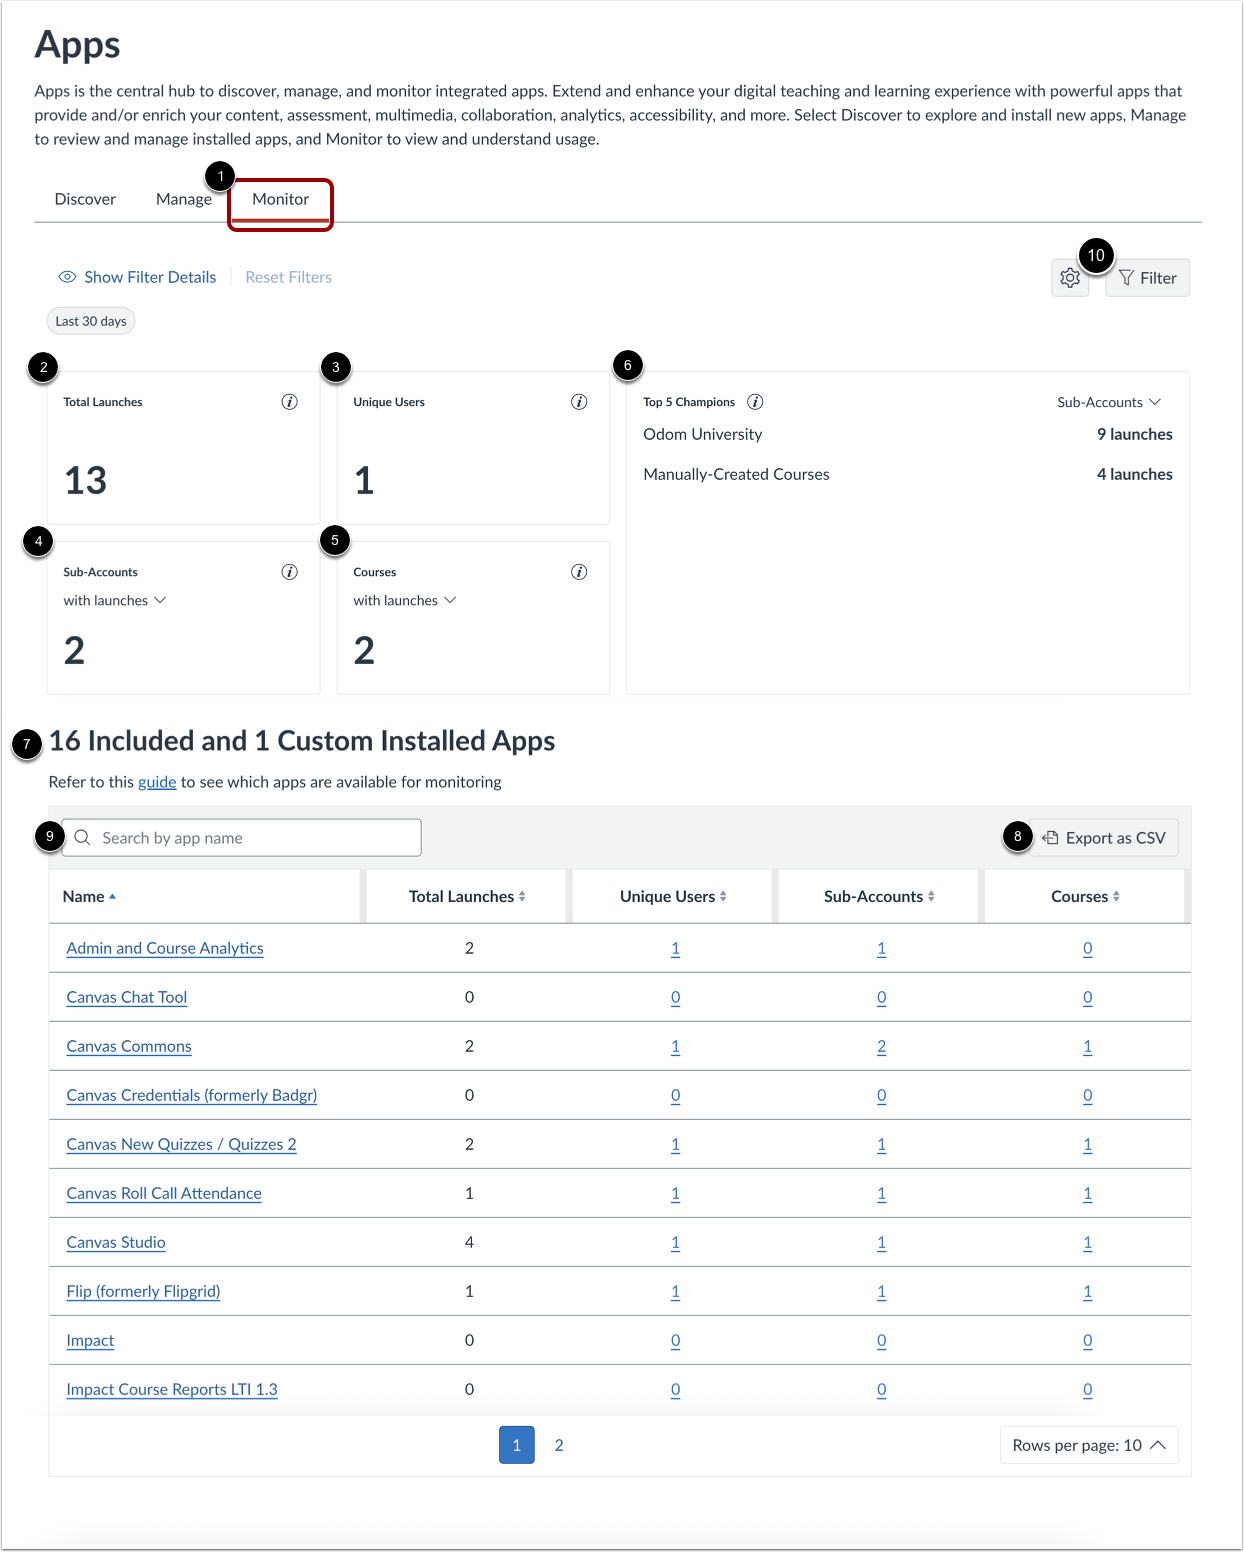1244x1552 pixels.
Task: Go to page 2 of the apps table
Action: [559, 1445]
